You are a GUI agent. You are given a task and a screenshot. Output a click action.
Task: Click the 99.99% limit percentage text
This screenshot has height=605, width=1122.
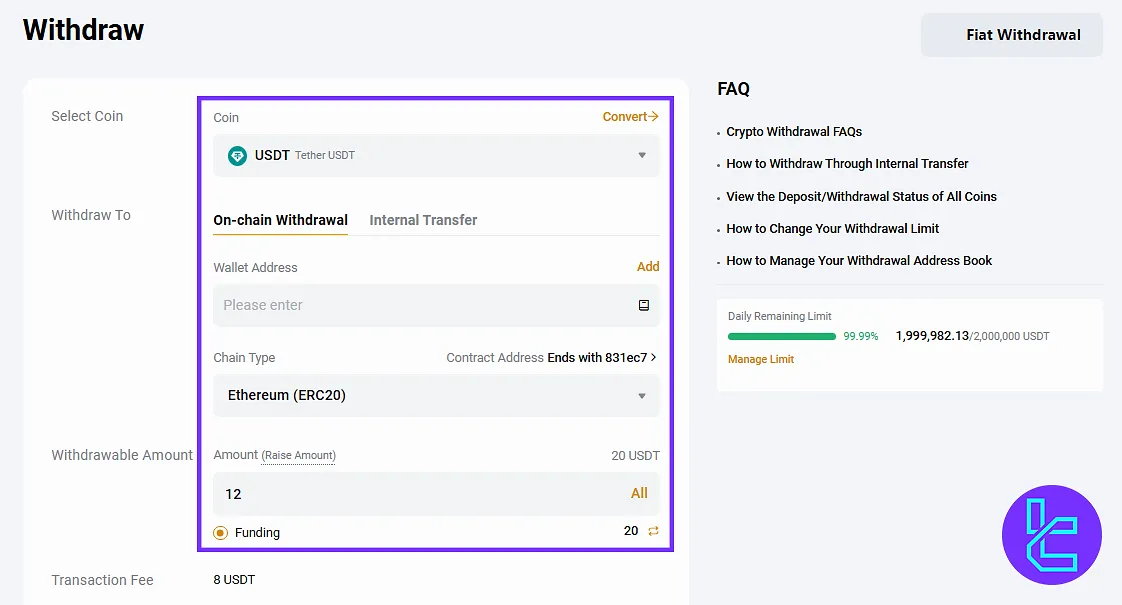(x=860, y=337)
